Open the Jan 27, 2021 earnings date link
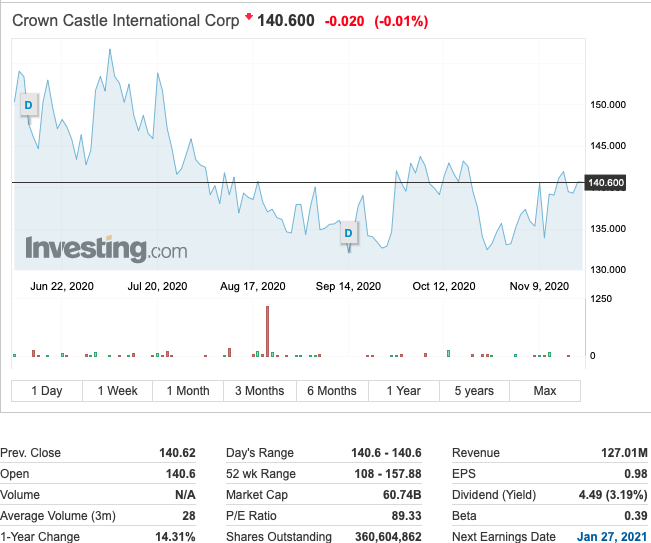This screenshot has height=543, width=651. [x=612, y=536]
